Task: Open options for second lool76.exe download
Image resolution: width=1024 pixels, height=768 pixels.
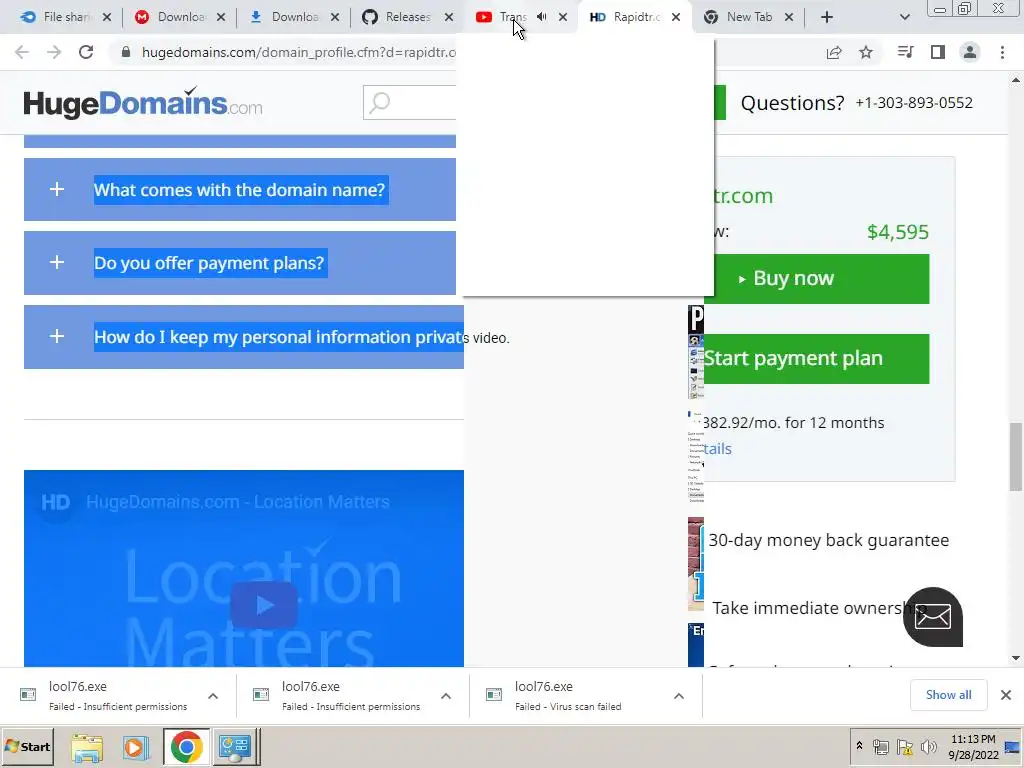Action: pyautogui.click(x=446, y=696)
